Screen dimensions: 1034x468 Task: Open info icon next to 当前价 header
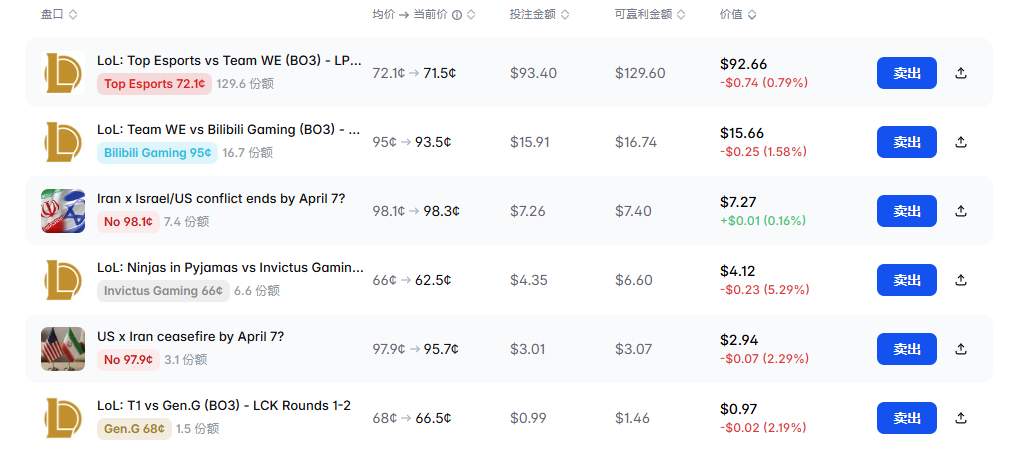pos(457,15)
